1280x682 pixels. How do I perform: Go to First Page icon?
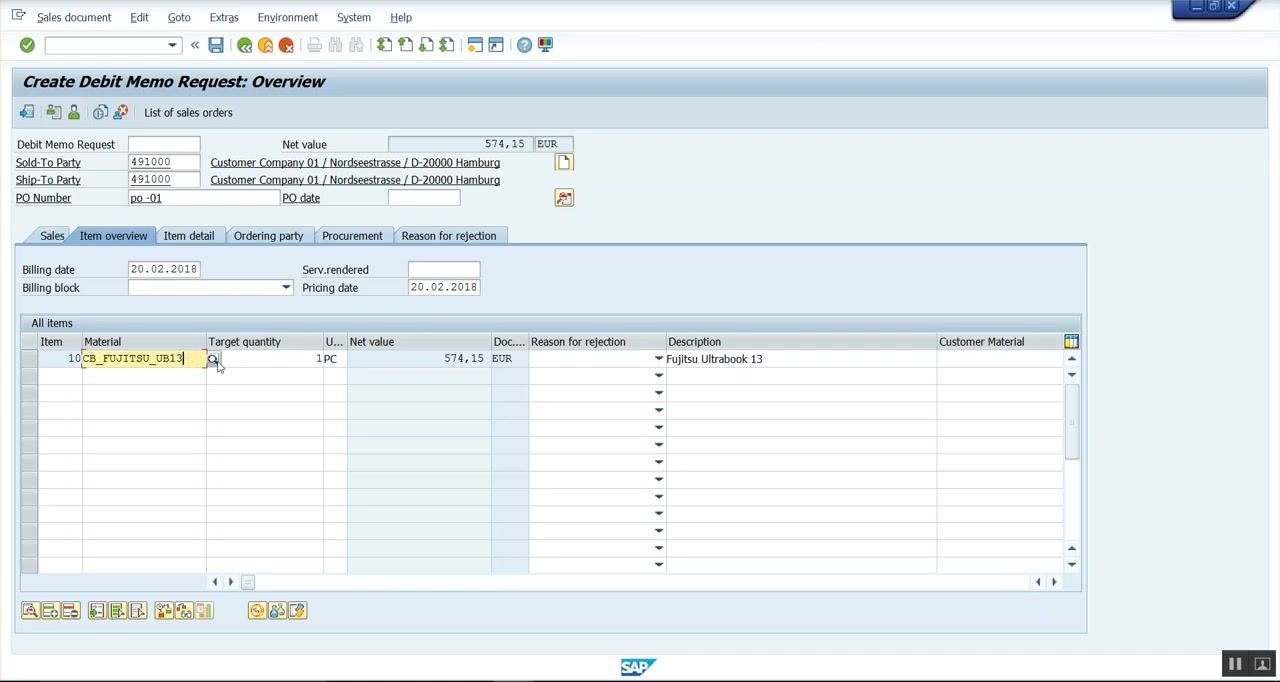384,45
